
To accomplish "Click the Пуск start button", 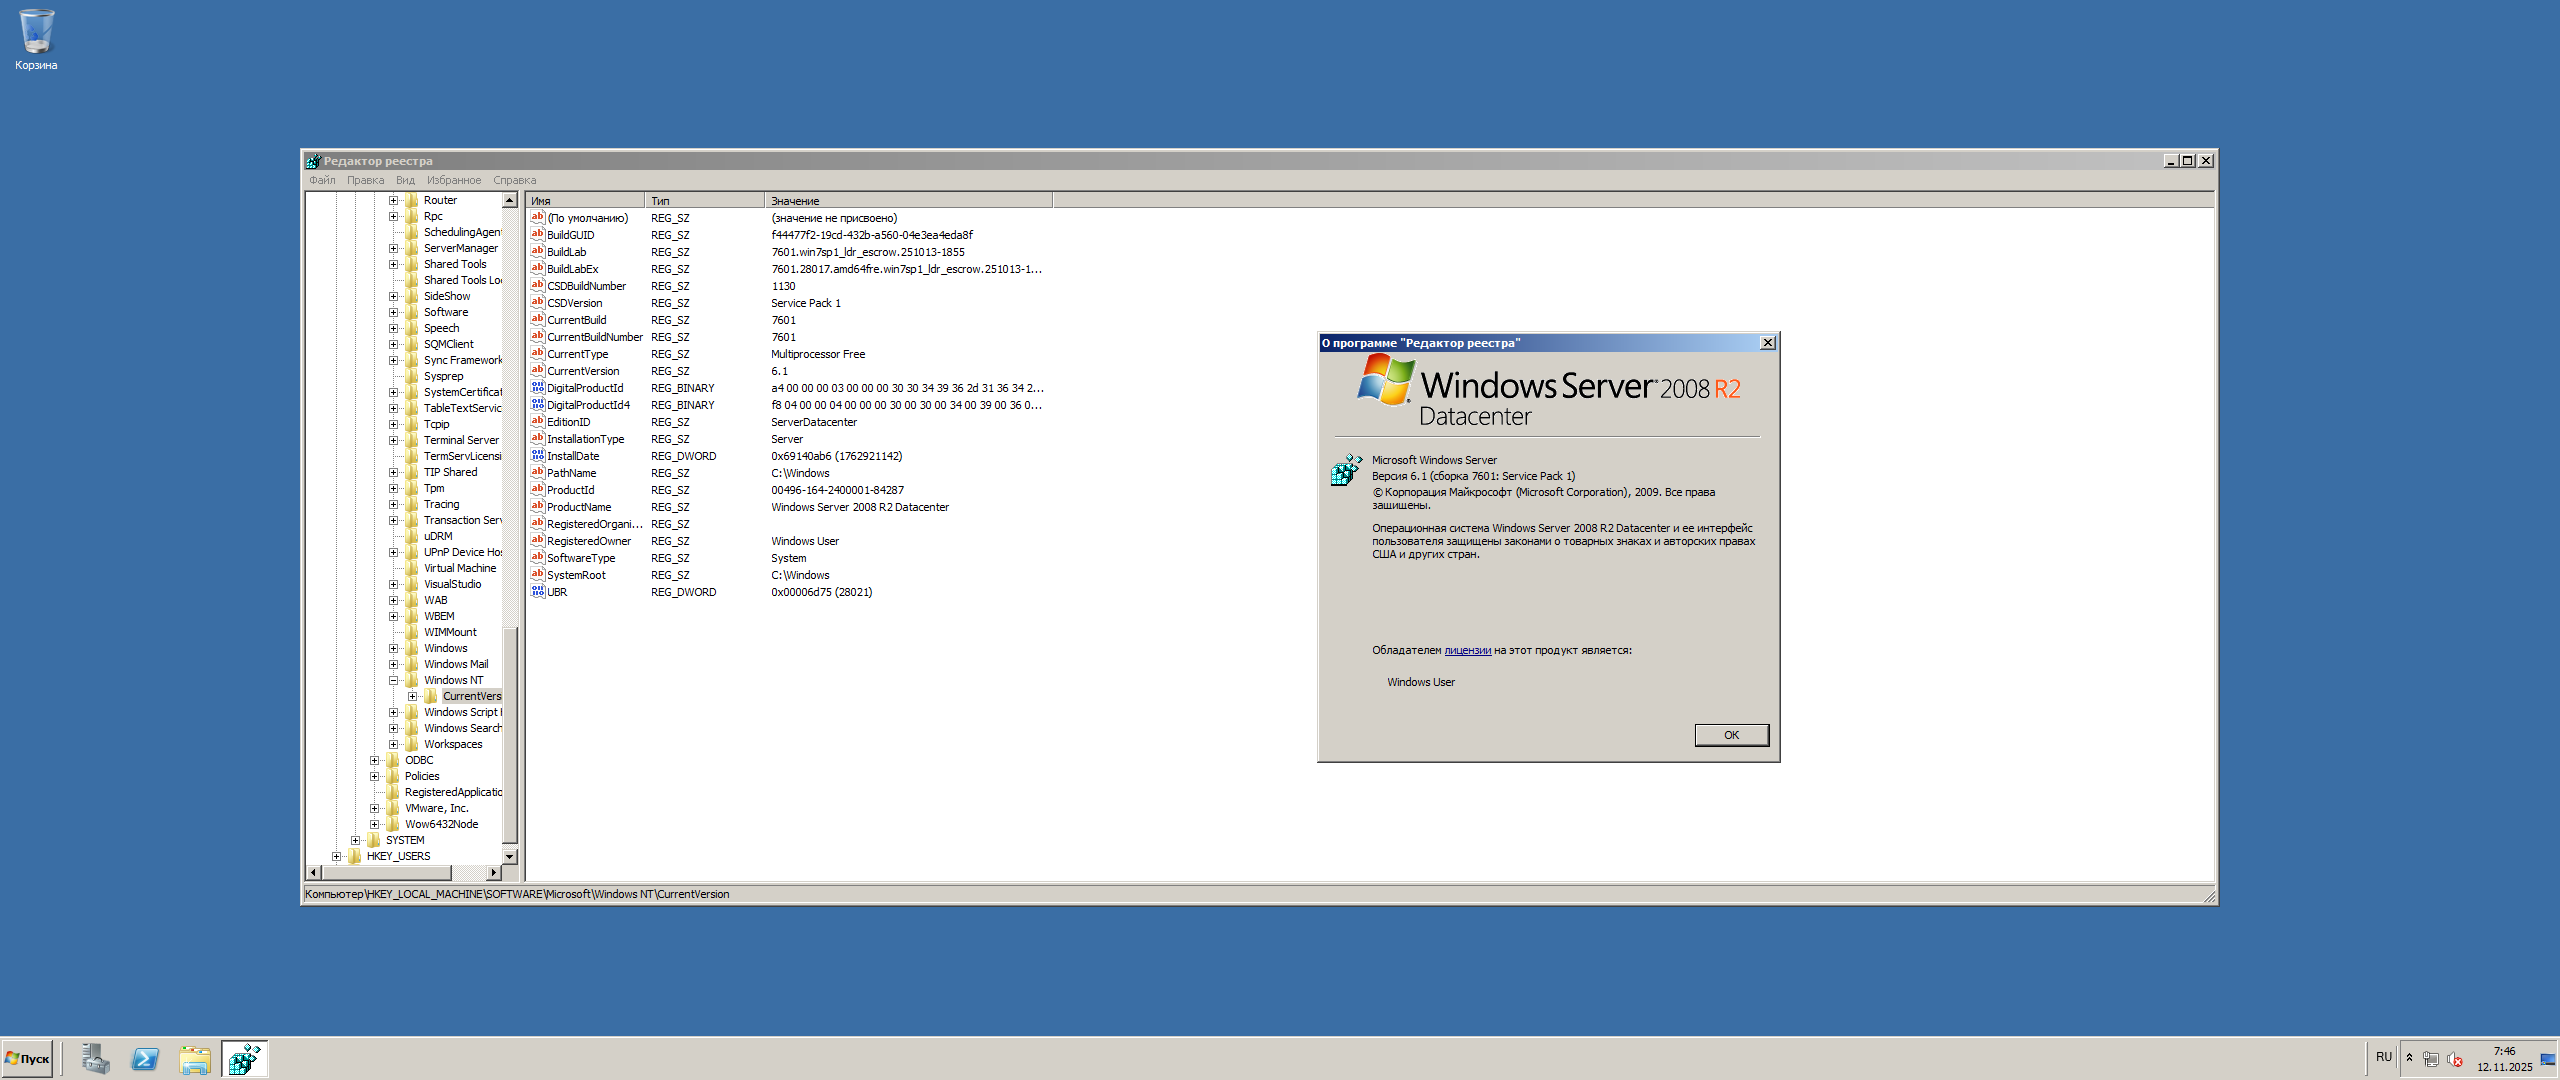I will pyautogui.click(x=28, y=1058).
